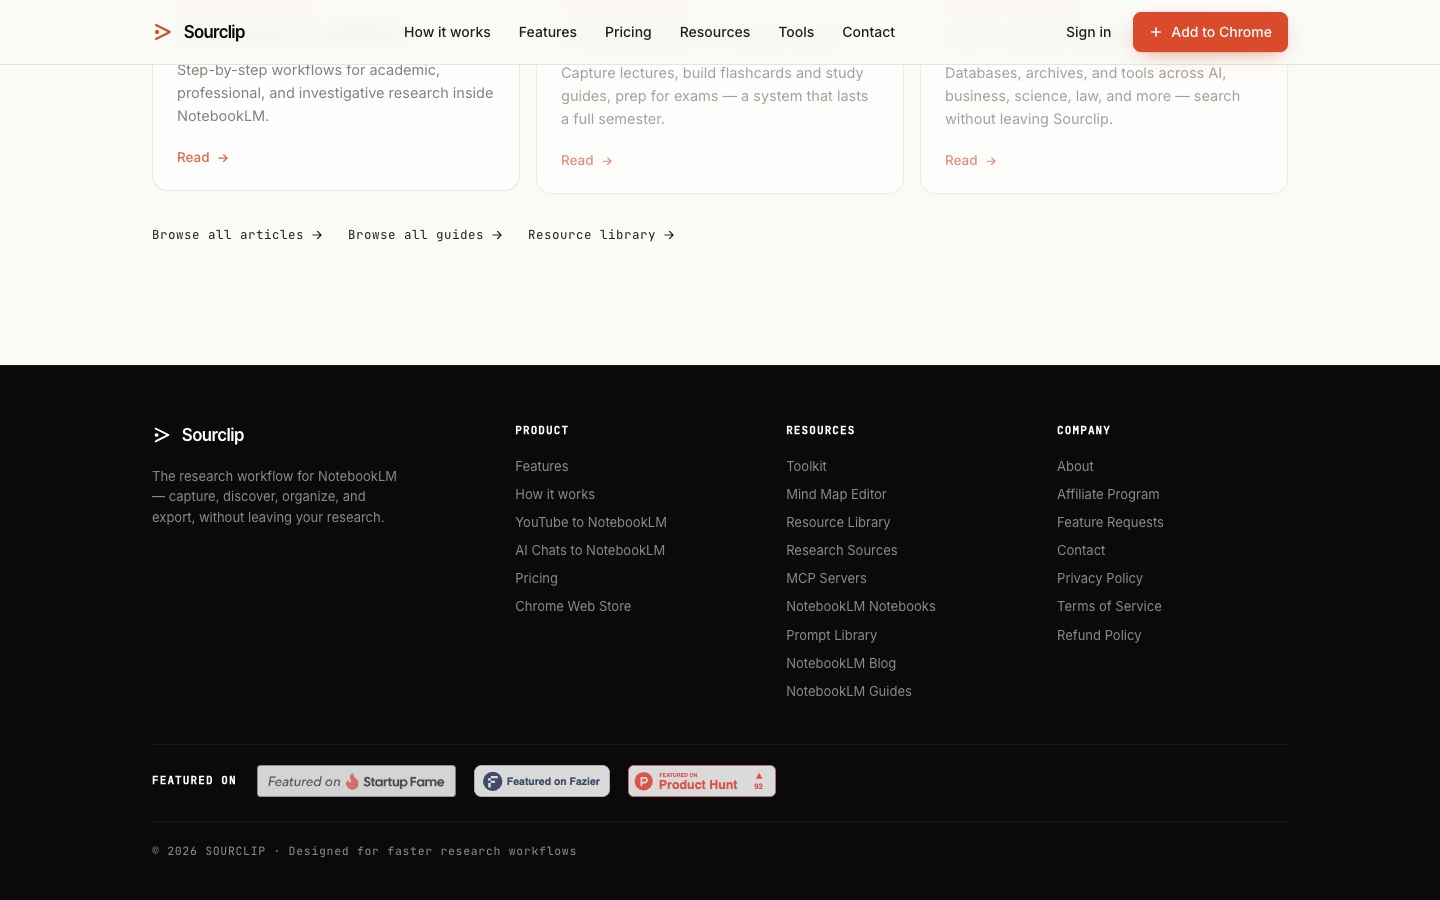Click the Sourclip logo icon in the footer
The width and height of the screenshot is (1440, 900).
162,435
